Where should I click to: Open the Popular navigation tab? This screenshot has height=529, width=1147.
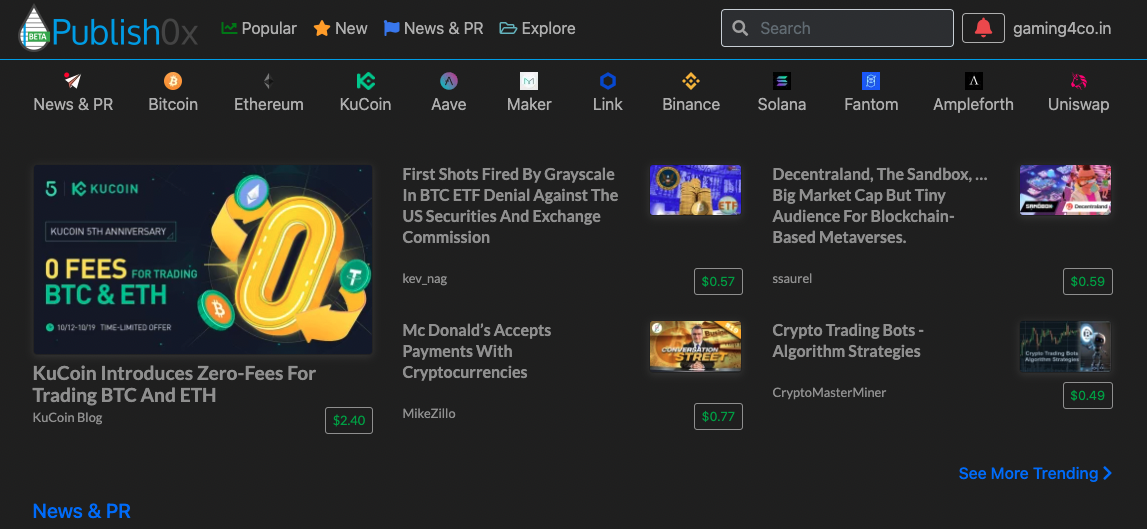click(x=259, y=29)
